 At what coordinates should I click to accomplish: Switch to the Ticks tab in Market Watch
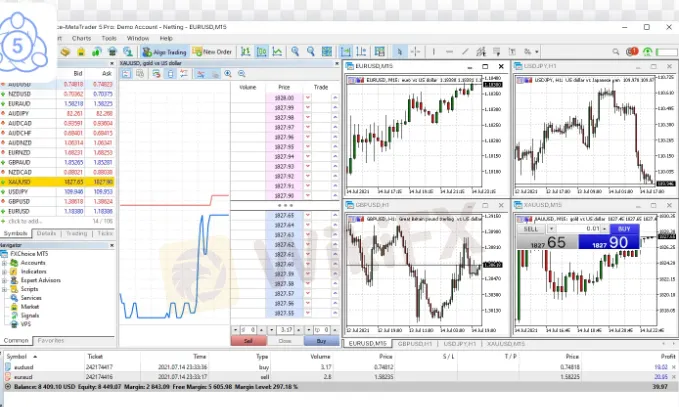pos(105,233)
